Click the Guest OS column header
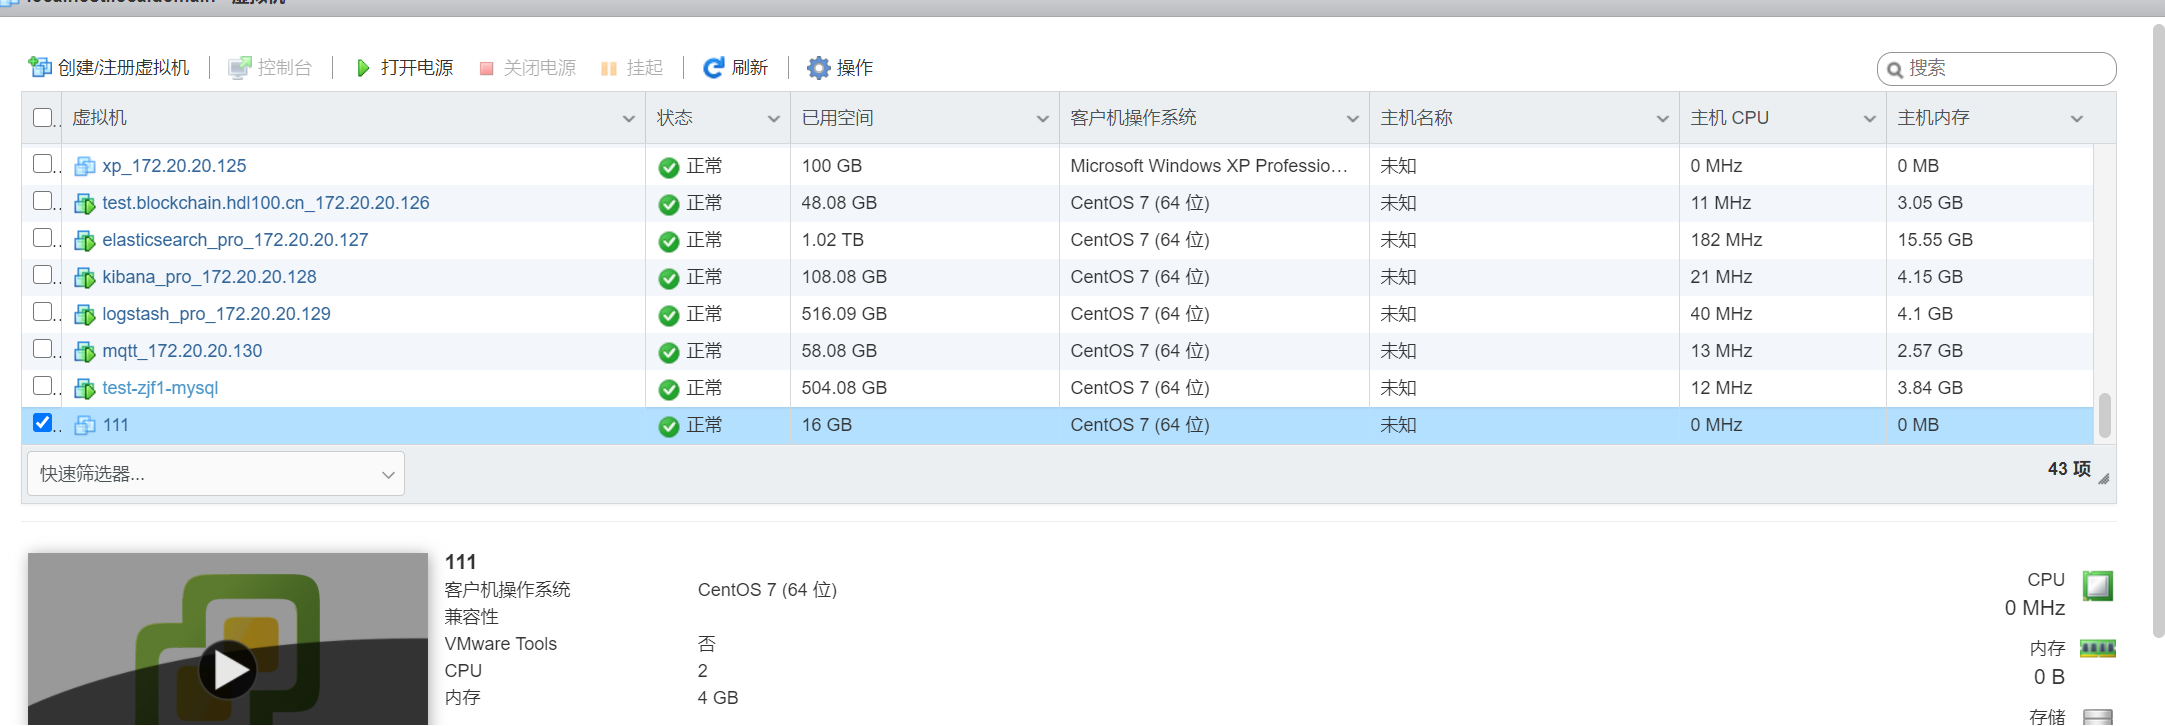 (x=1133, y=118)
